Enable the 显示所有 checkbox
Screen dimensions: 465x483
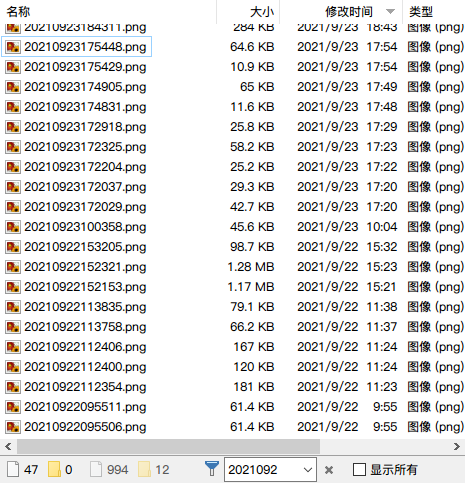[x=359, y=470]
